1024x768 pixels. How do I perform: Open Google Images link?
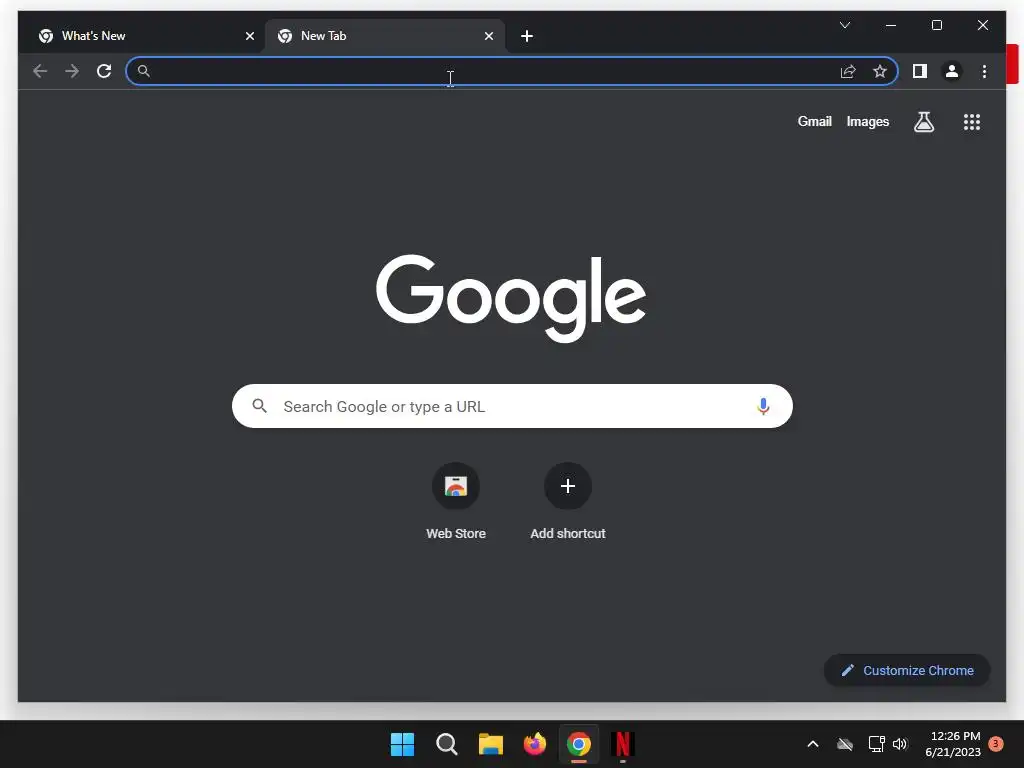pos(867,121)
